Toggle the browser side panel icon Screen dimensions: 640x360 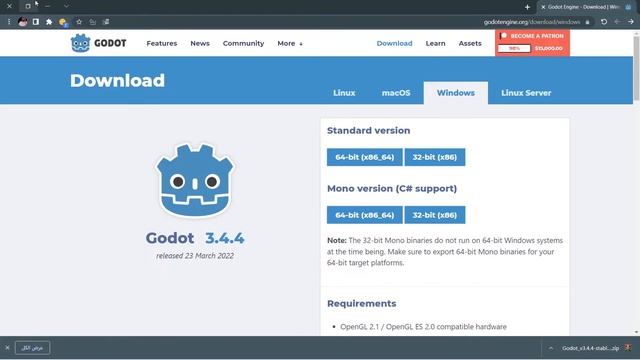pos(36,22)
